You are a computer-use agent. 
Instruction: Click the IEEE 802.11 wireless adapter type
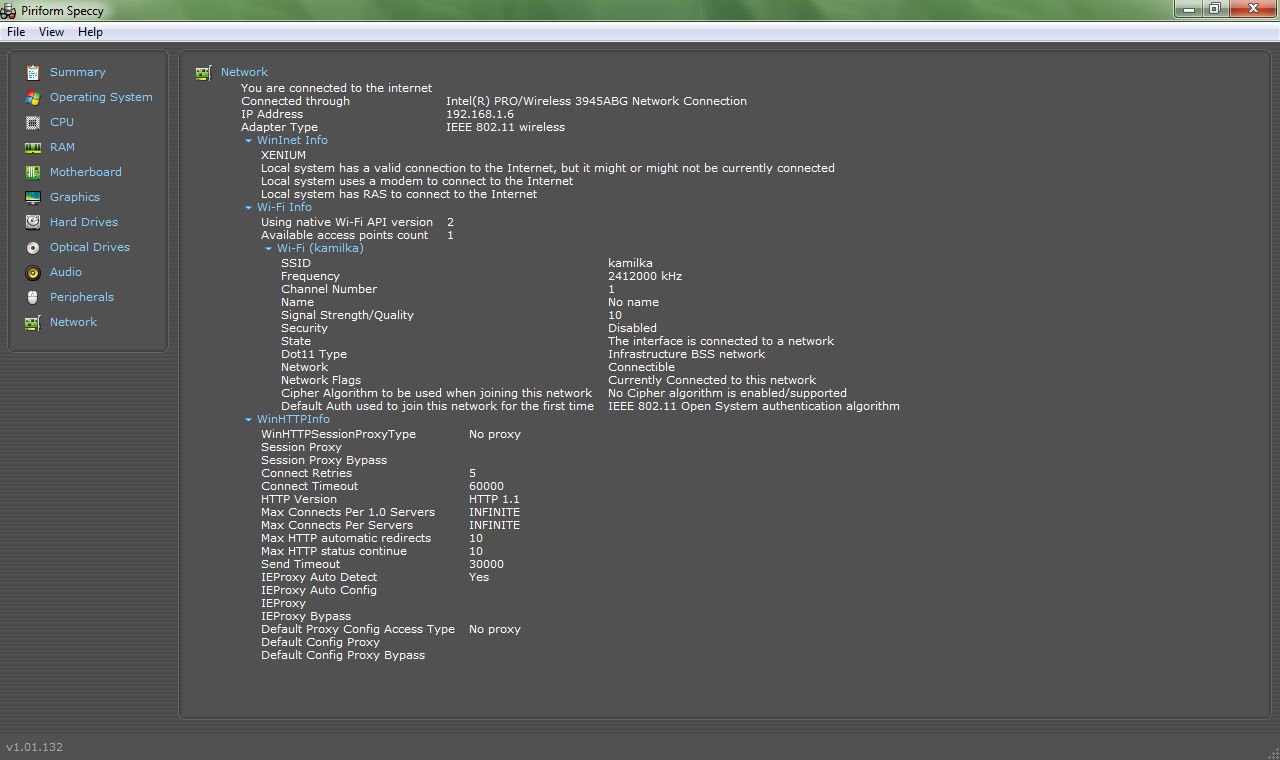(x=505, y=127)
